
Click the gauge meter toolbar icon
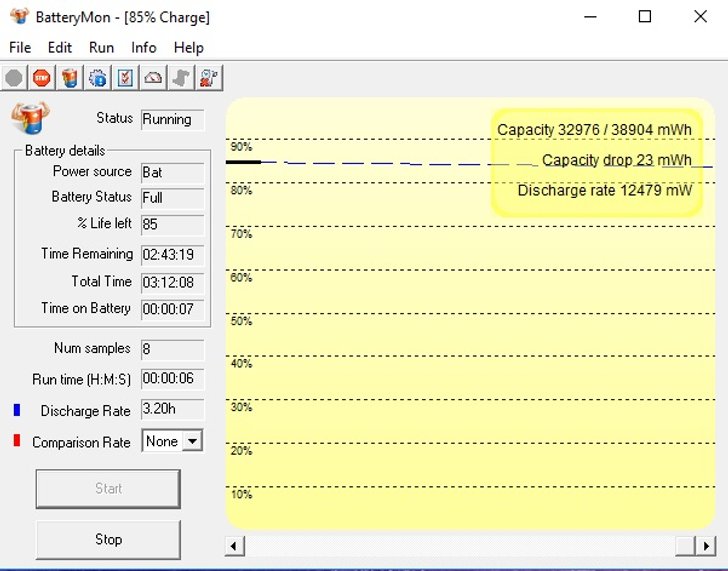click(x=153, y=78)
